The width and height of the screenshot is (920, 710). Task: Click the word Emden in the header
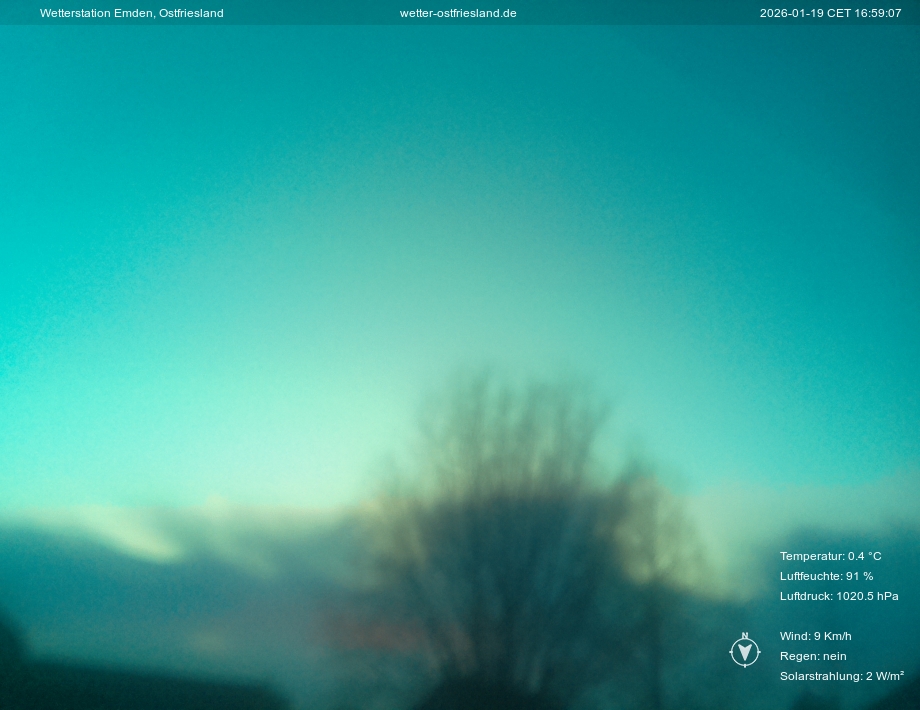[x=134, y=13]
